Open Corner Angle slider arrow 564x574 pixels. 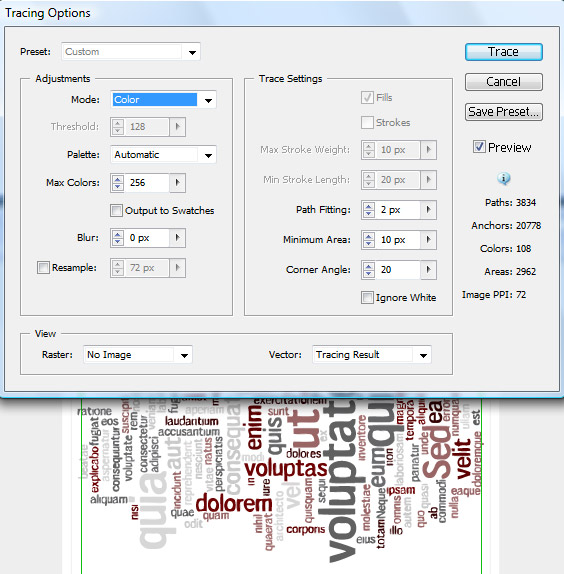428,270
